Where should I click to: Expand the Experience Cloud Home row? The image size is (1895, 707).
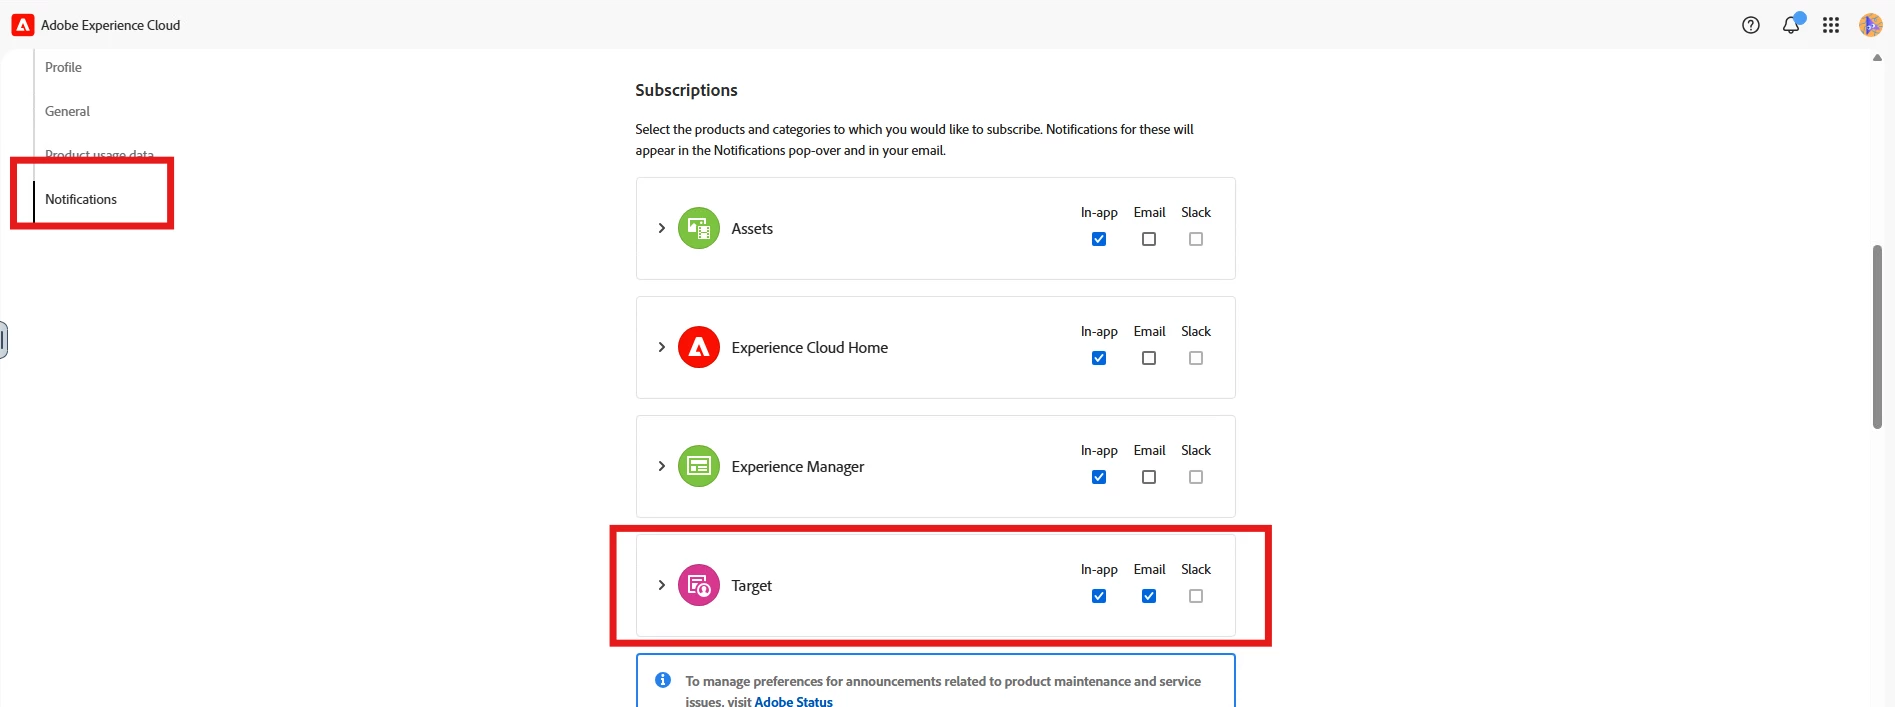click(661, 347)
